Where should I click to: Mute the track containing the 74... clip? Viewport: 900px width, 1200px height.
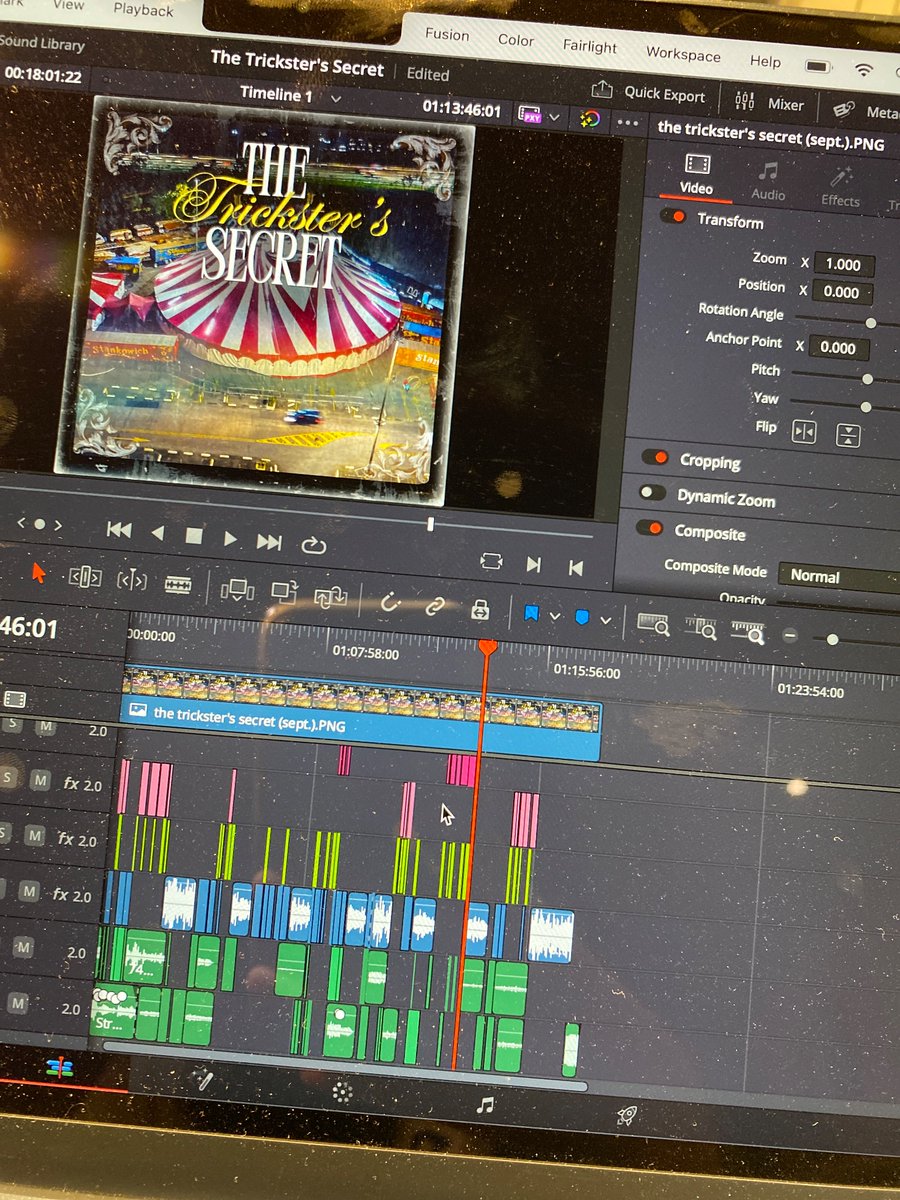22,948
